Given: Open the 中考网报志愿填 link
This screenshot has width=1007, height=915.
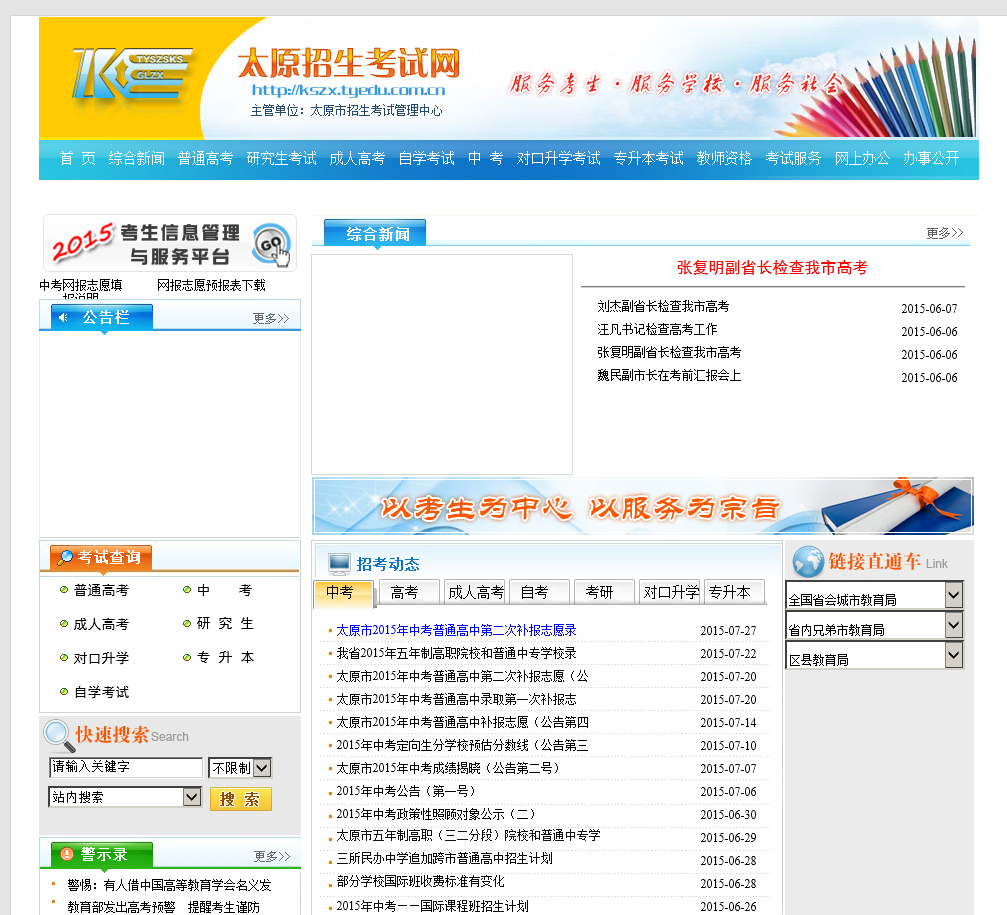Looking at the screenshot, I should [80, 285].
